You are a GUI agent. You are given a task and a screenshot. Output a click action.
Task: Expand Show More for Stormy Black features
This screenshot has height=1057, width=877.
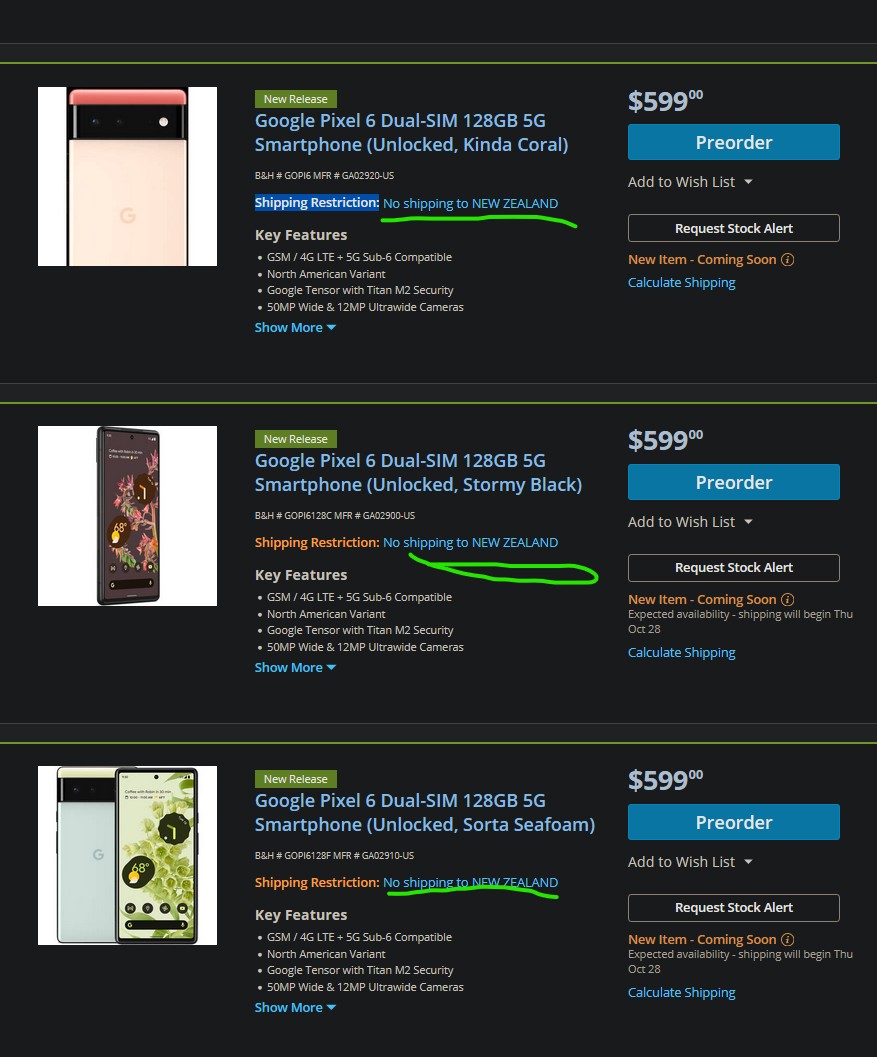coord(295,667)
